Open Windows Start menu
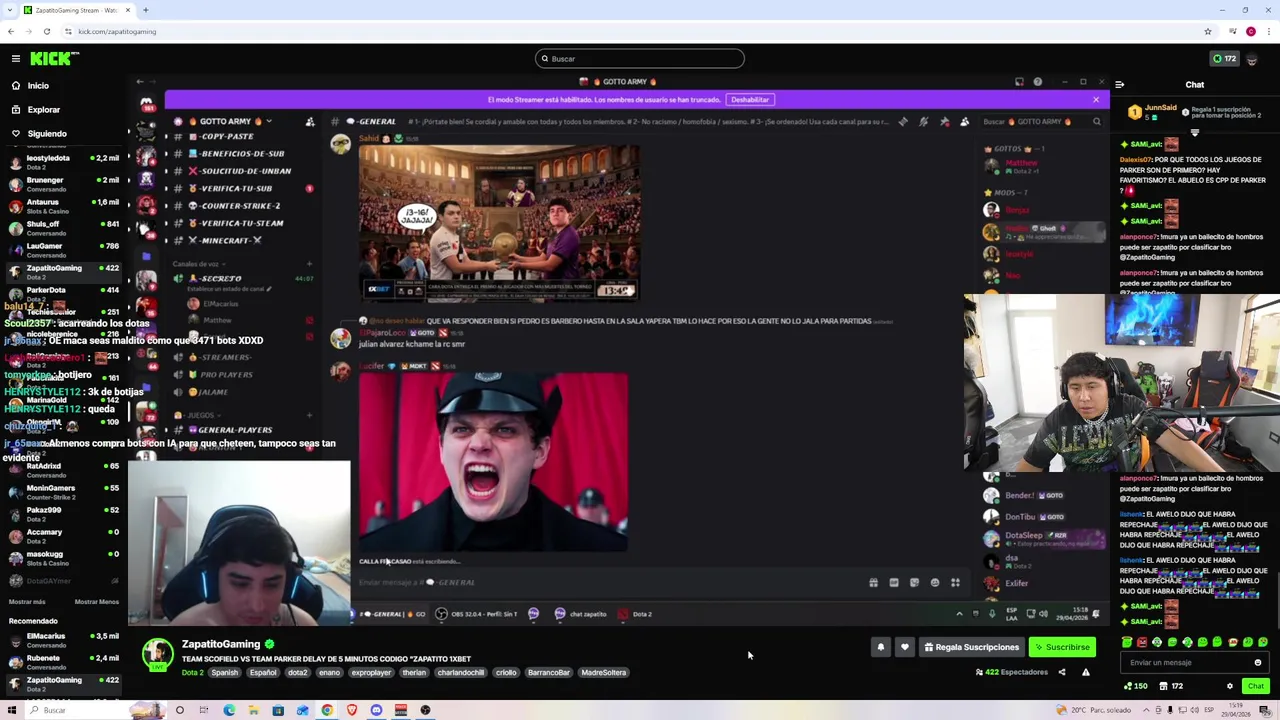 (x=12, y=711)
